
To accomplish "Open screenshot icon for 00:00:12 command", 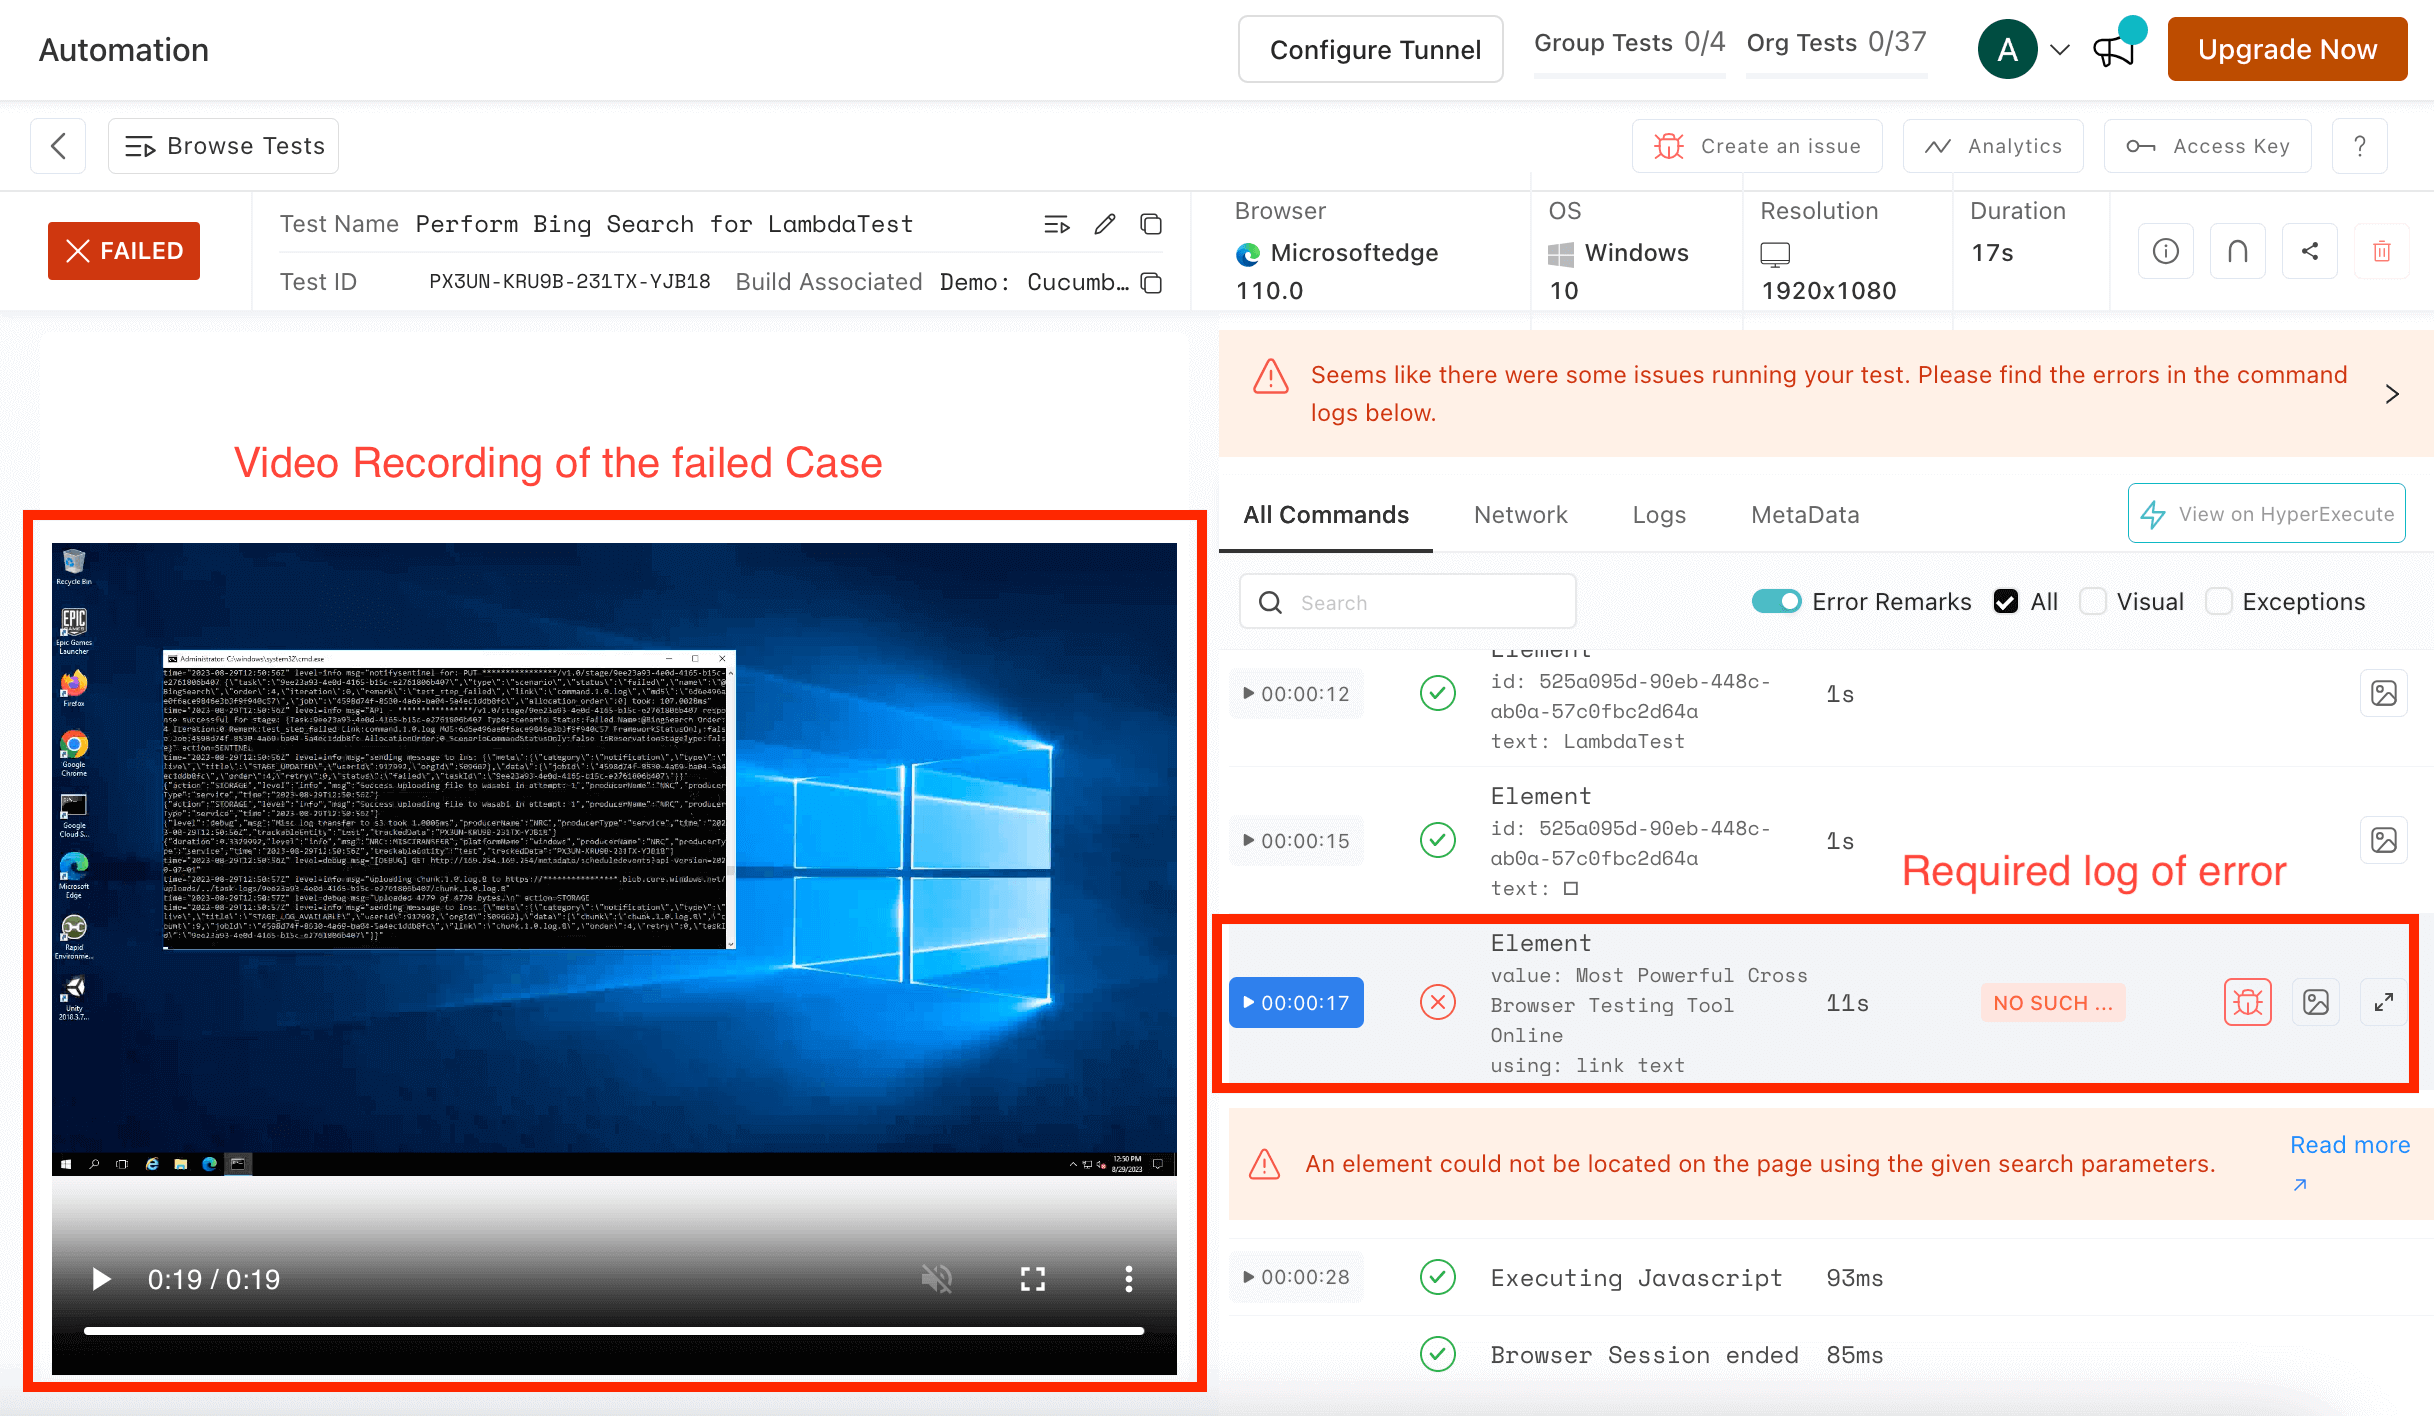I will point(2383,693).
